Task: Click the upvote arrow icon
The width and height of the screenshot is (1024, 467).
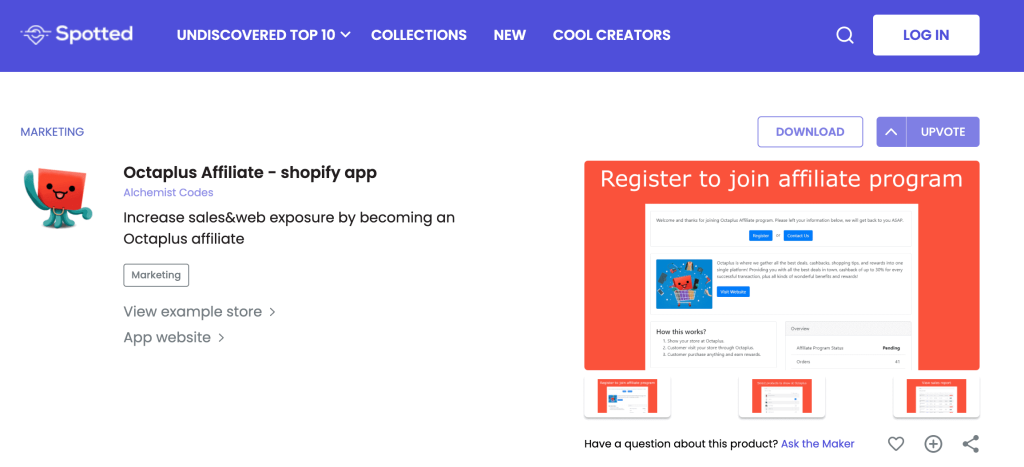Action: point(891,132)
